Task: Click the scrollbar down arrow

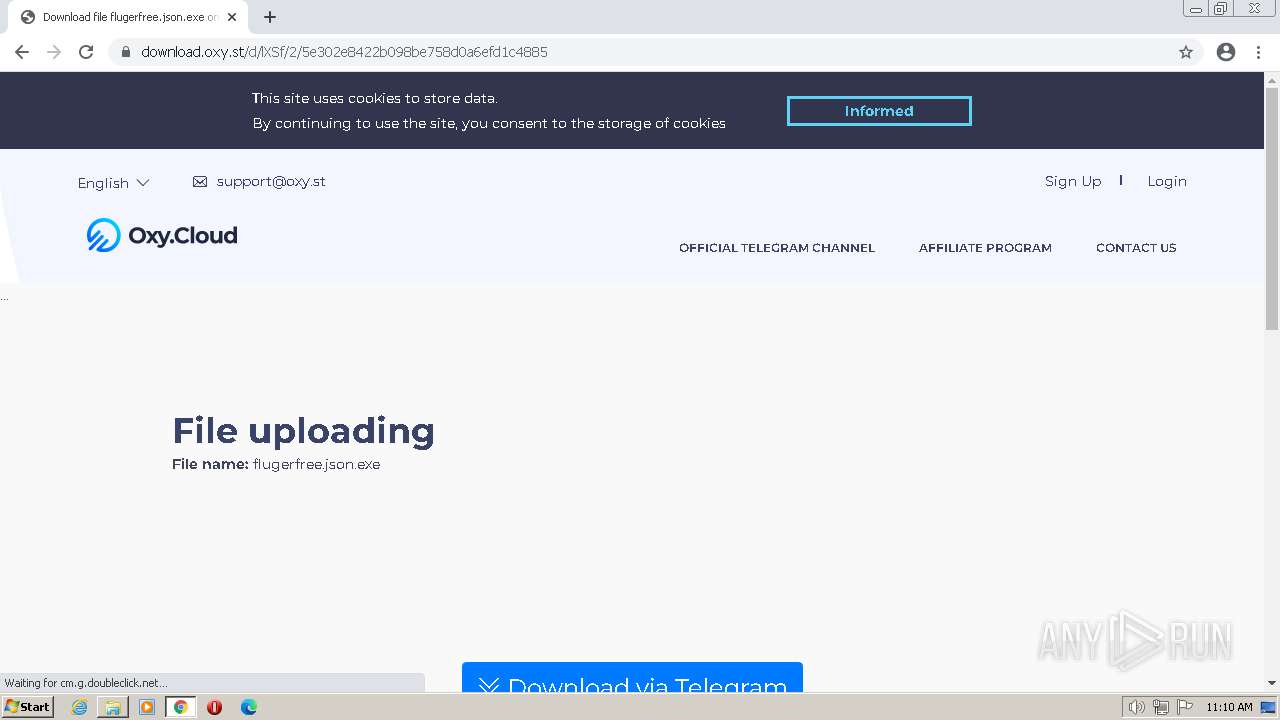Action: pyautogui.click(x=1272, y=684)
